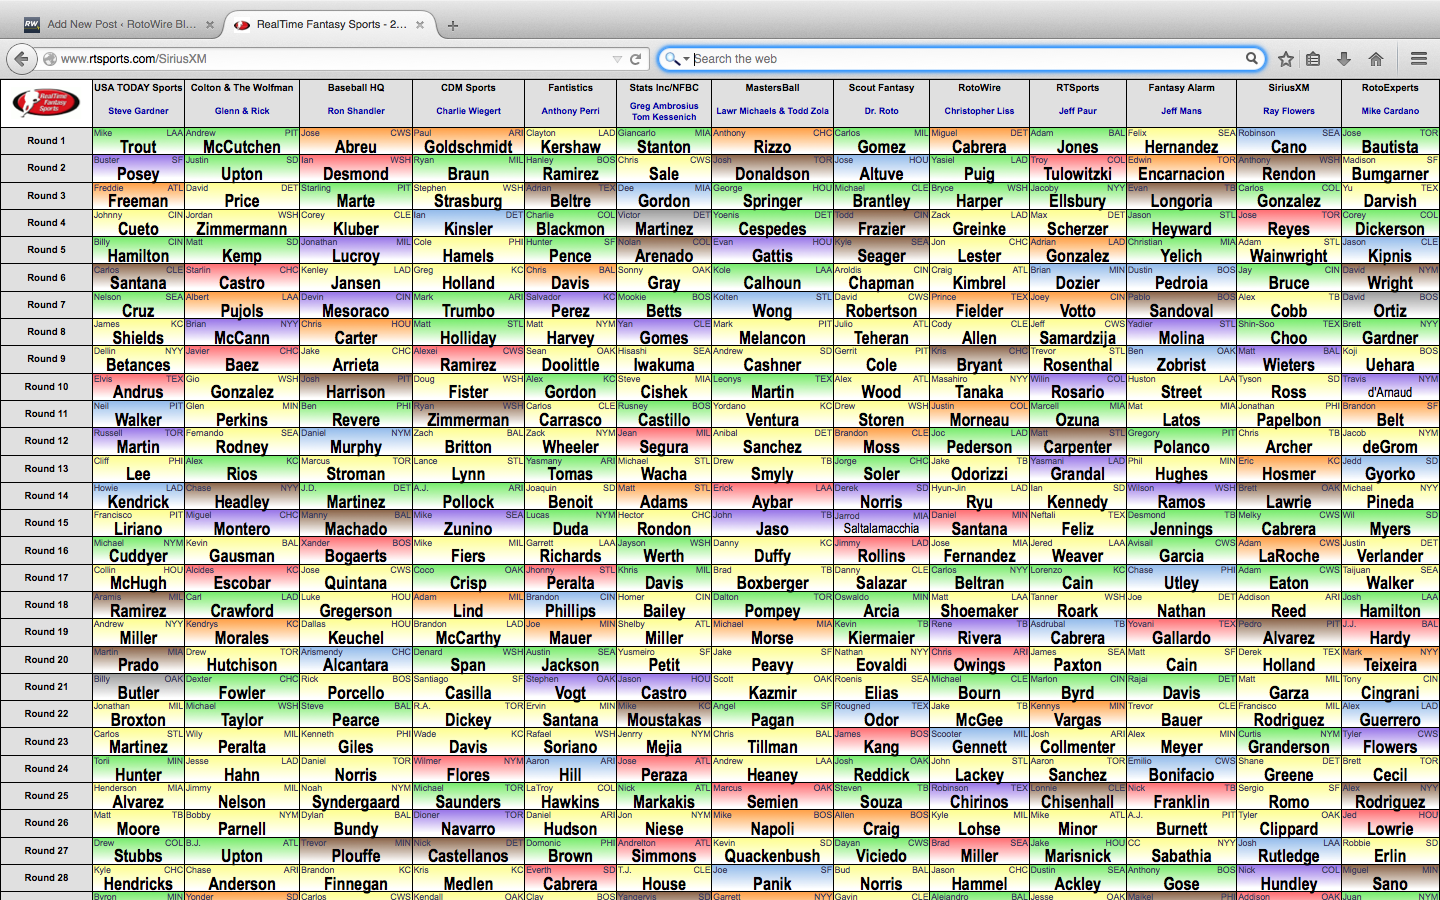
Task: Open Charlie Wiegert's team link
Action: (468, 112)
